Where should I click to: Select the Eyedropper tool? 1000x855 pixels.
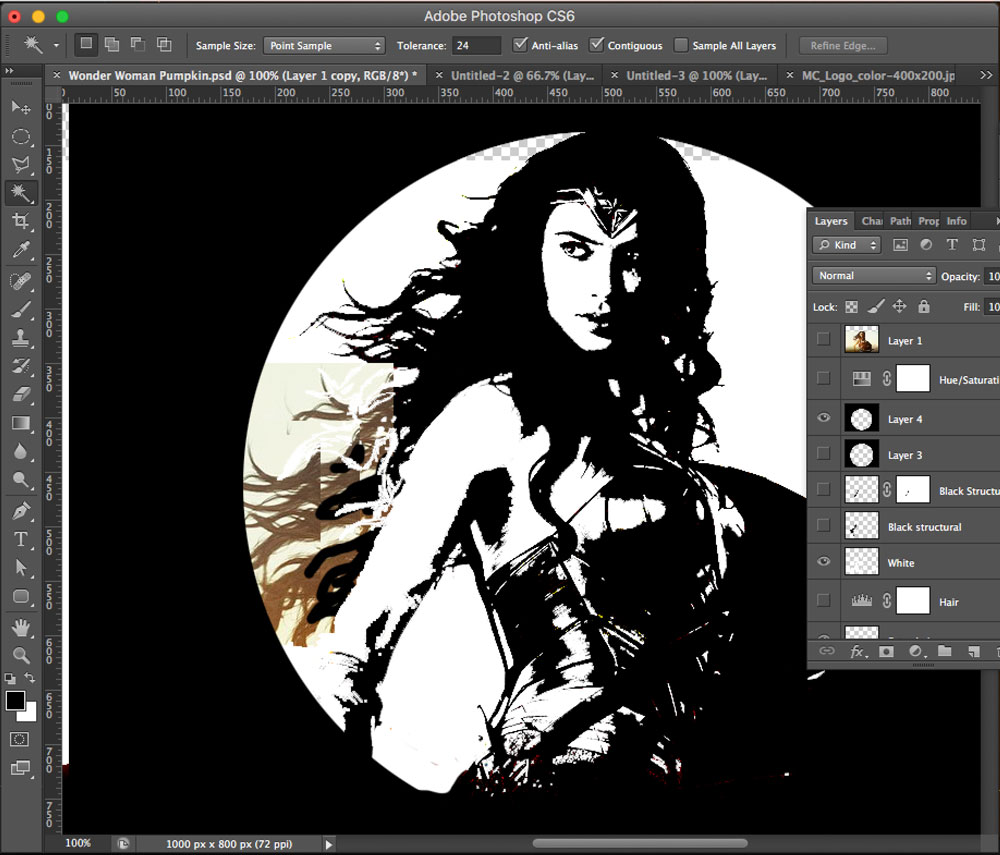point(20,250)
